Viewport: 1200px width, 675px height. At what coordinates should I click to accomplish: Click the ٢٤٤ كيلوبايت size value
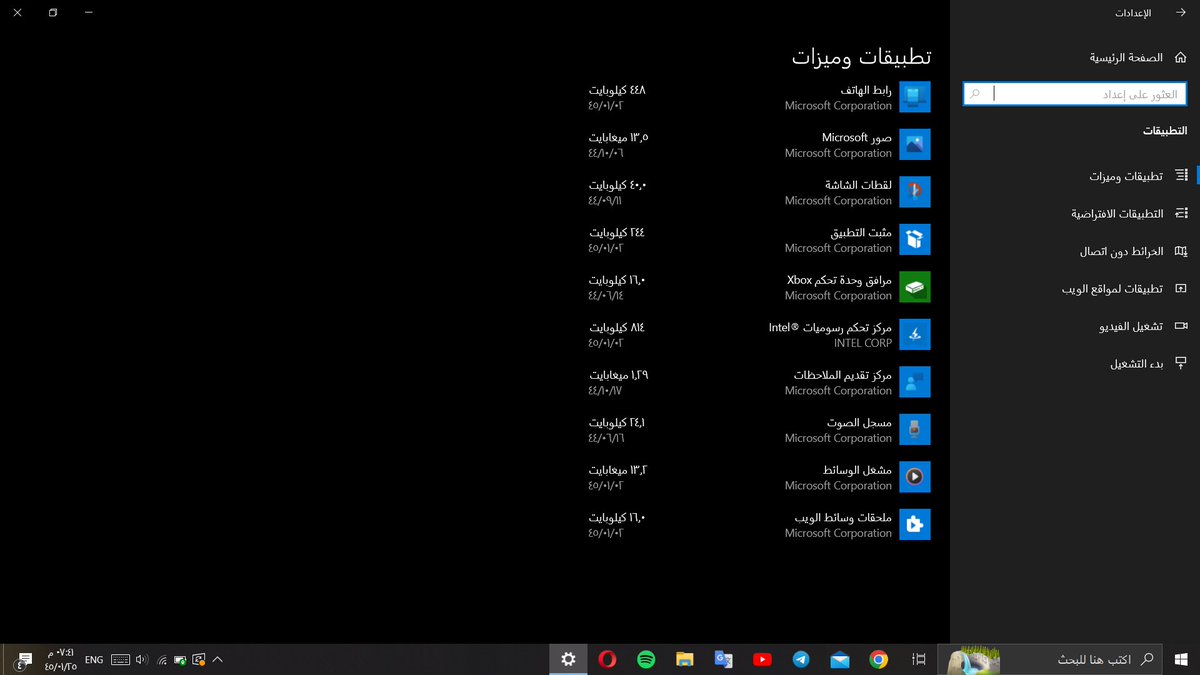tap(617, 232)
